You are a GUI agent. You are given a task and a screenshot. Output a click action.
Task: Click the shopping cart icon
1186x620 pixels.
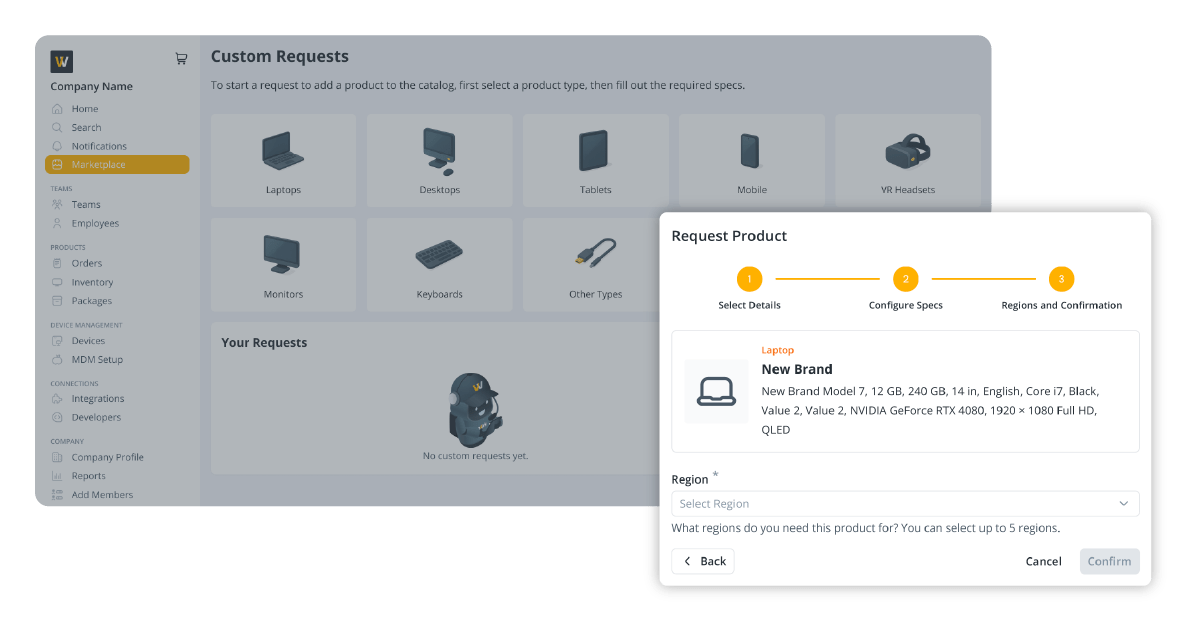(181, 59)
